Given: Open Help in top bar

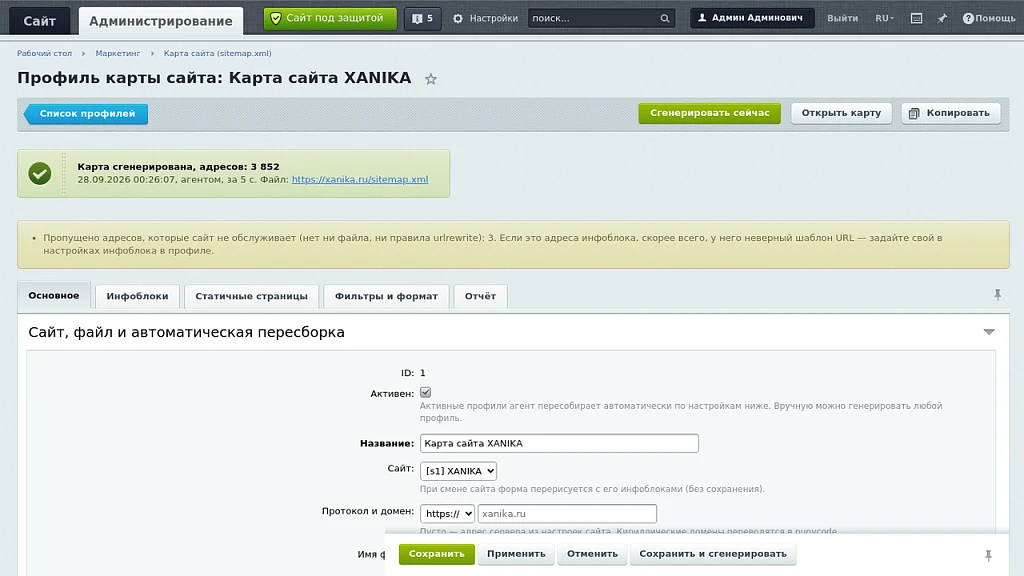Looking at the screenshot, I should (x=989, y=18).
